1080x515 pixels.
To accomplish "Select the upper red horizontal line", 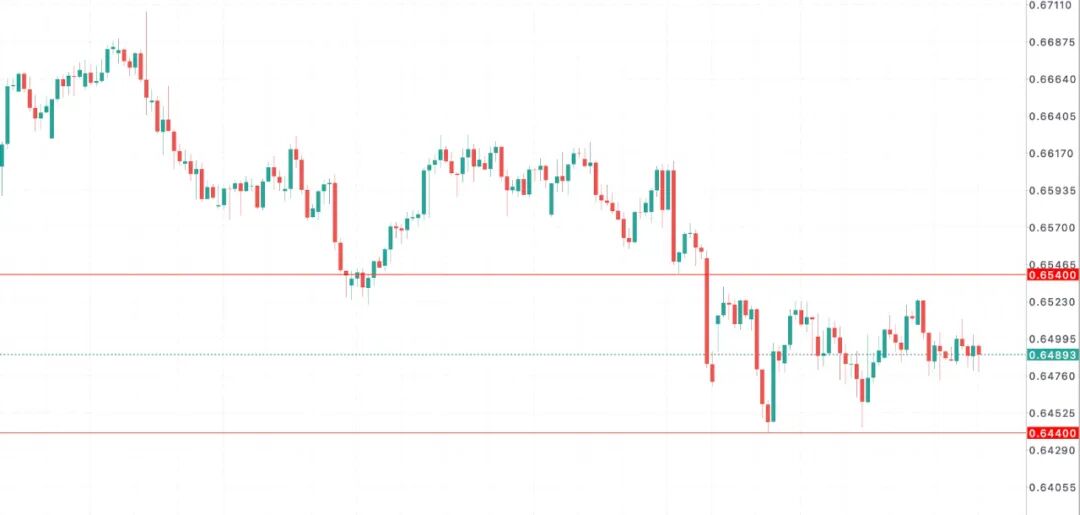I will (x=500, y=274).
